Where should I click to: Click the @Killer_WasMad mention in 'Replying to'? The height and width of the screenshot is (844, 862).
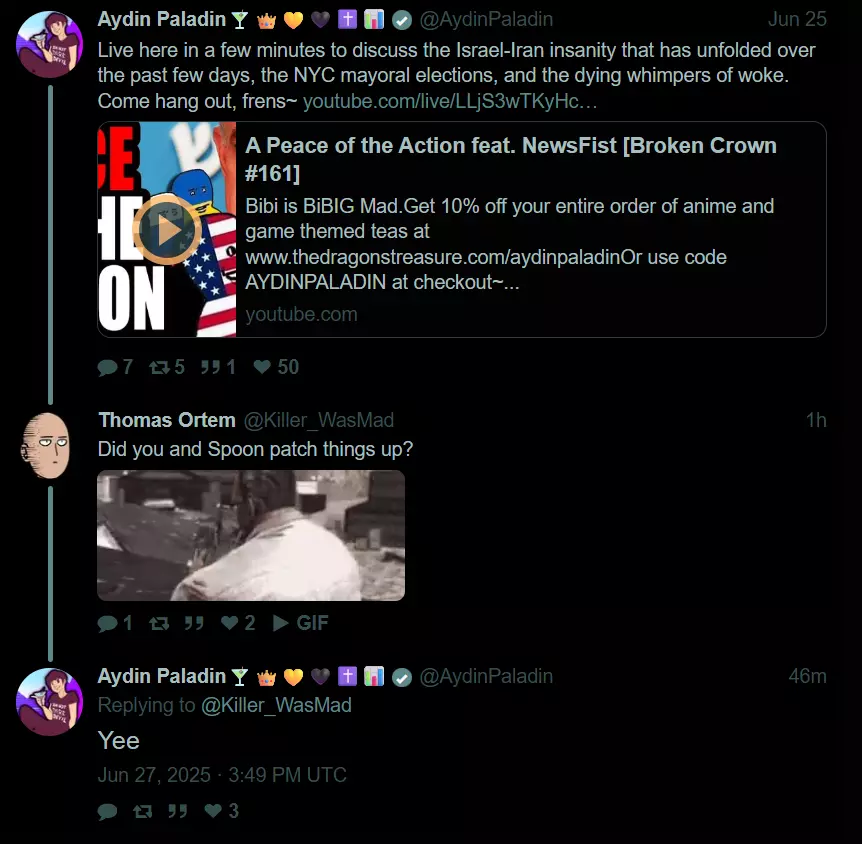point(276,705)
